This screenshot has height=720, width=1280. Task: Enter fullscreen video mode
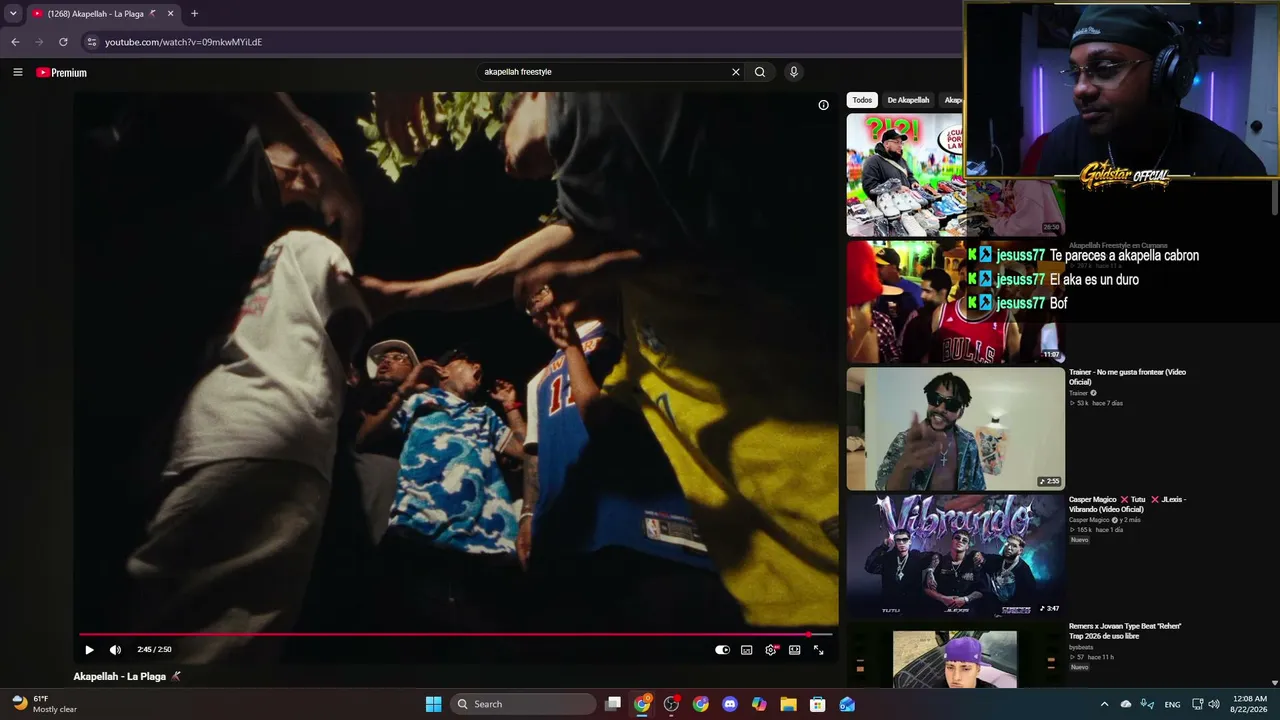click(818, 650)
